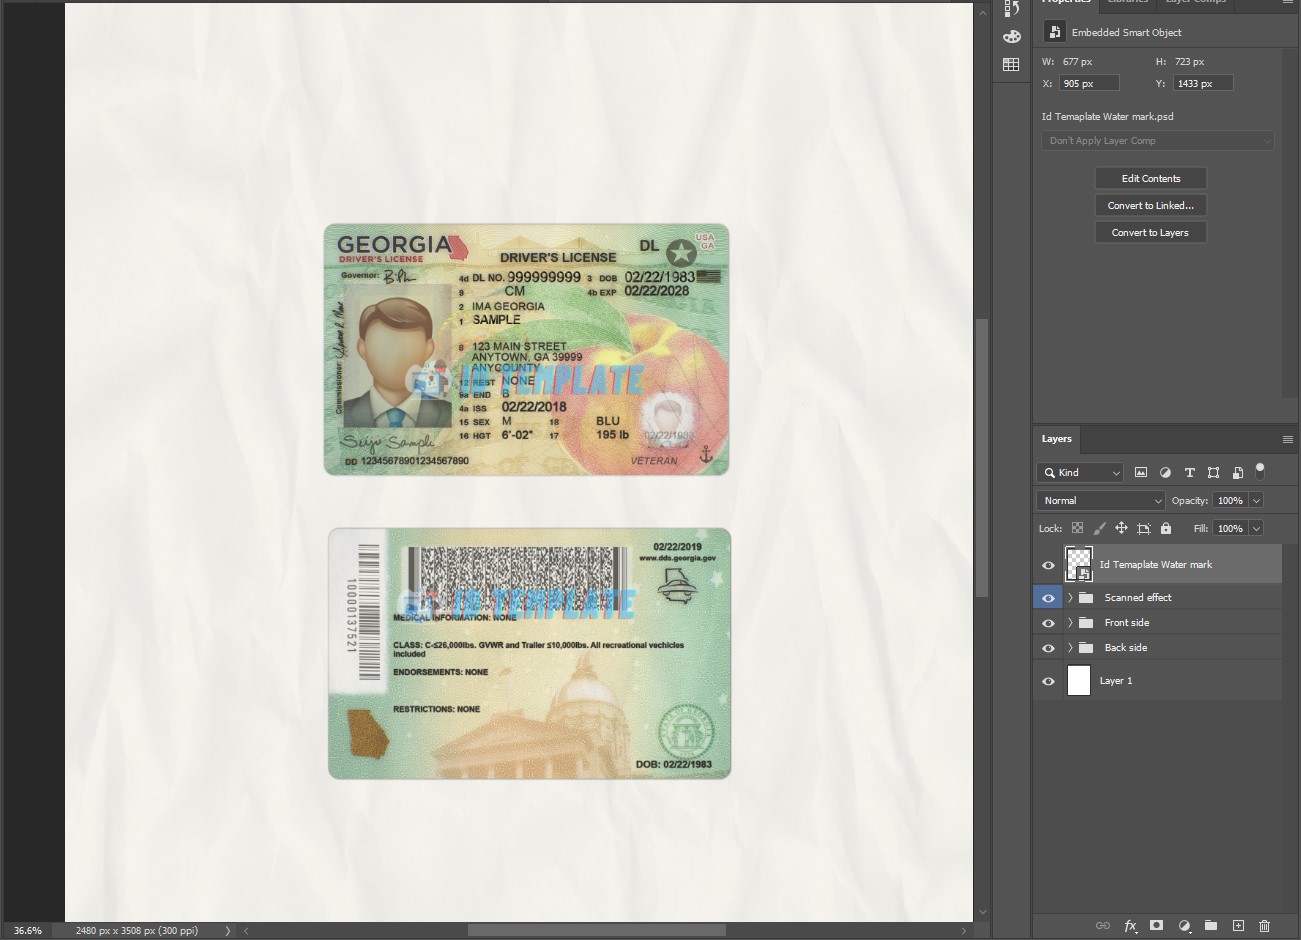This screenshot has width=1301, height=940.
Task: Click the Y position field
Action: click(x=1203, y=83)
